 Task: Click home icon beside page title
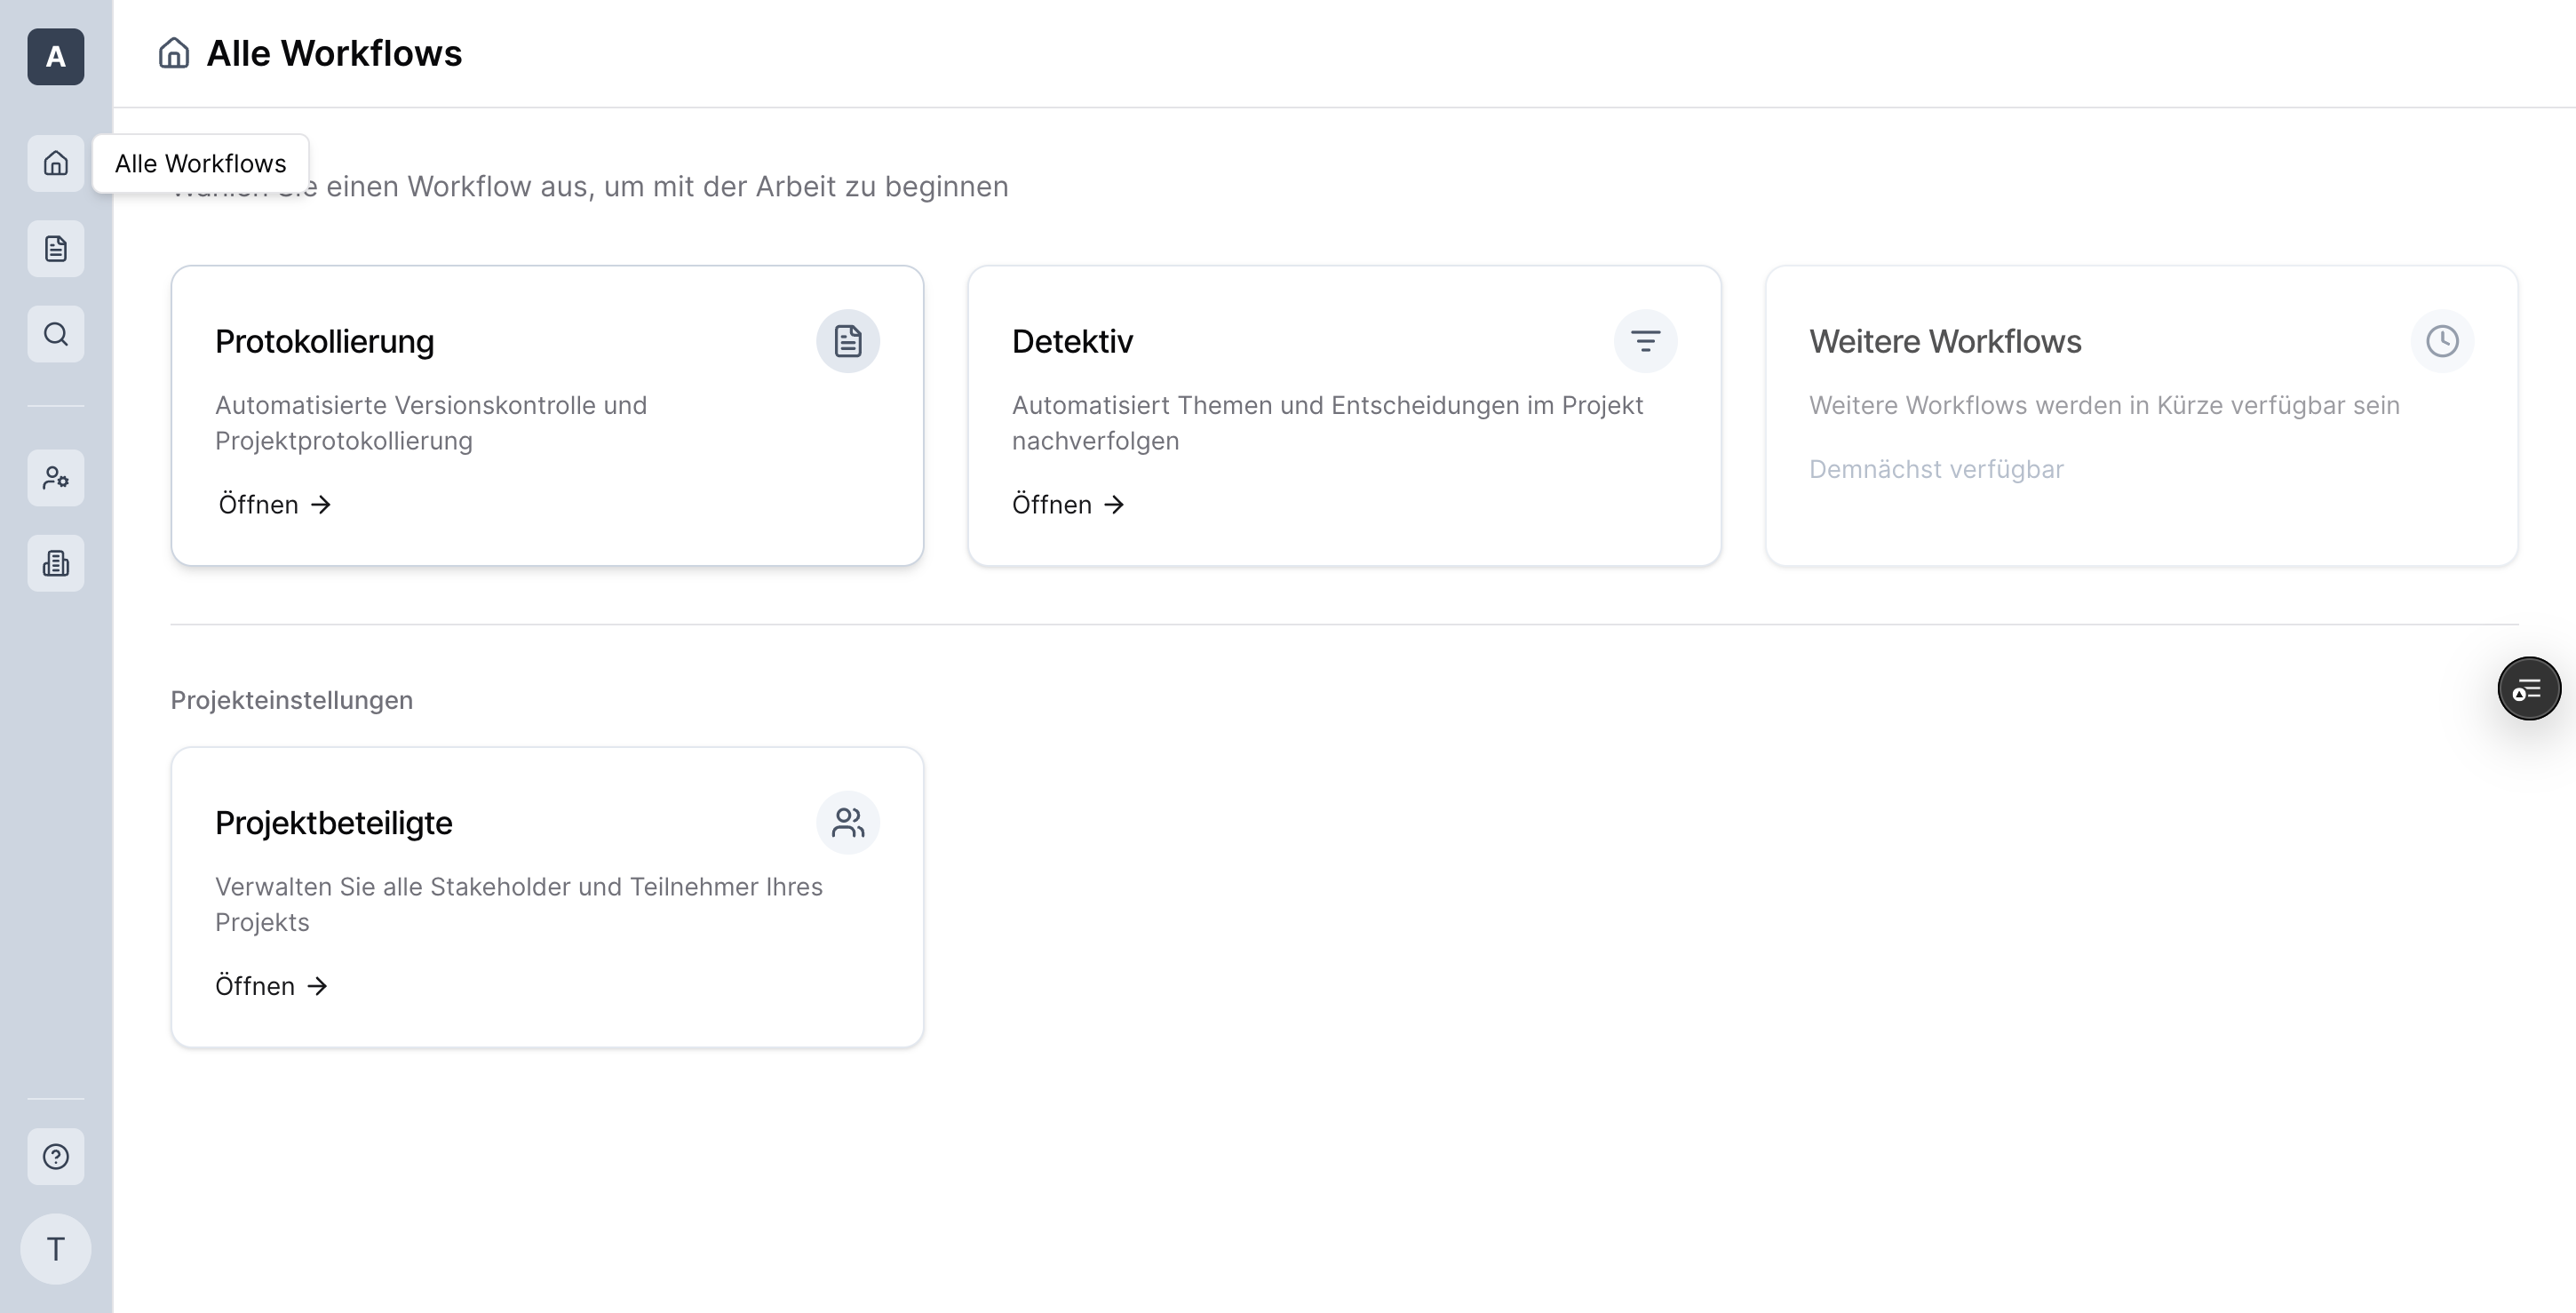tap(174, 53)
